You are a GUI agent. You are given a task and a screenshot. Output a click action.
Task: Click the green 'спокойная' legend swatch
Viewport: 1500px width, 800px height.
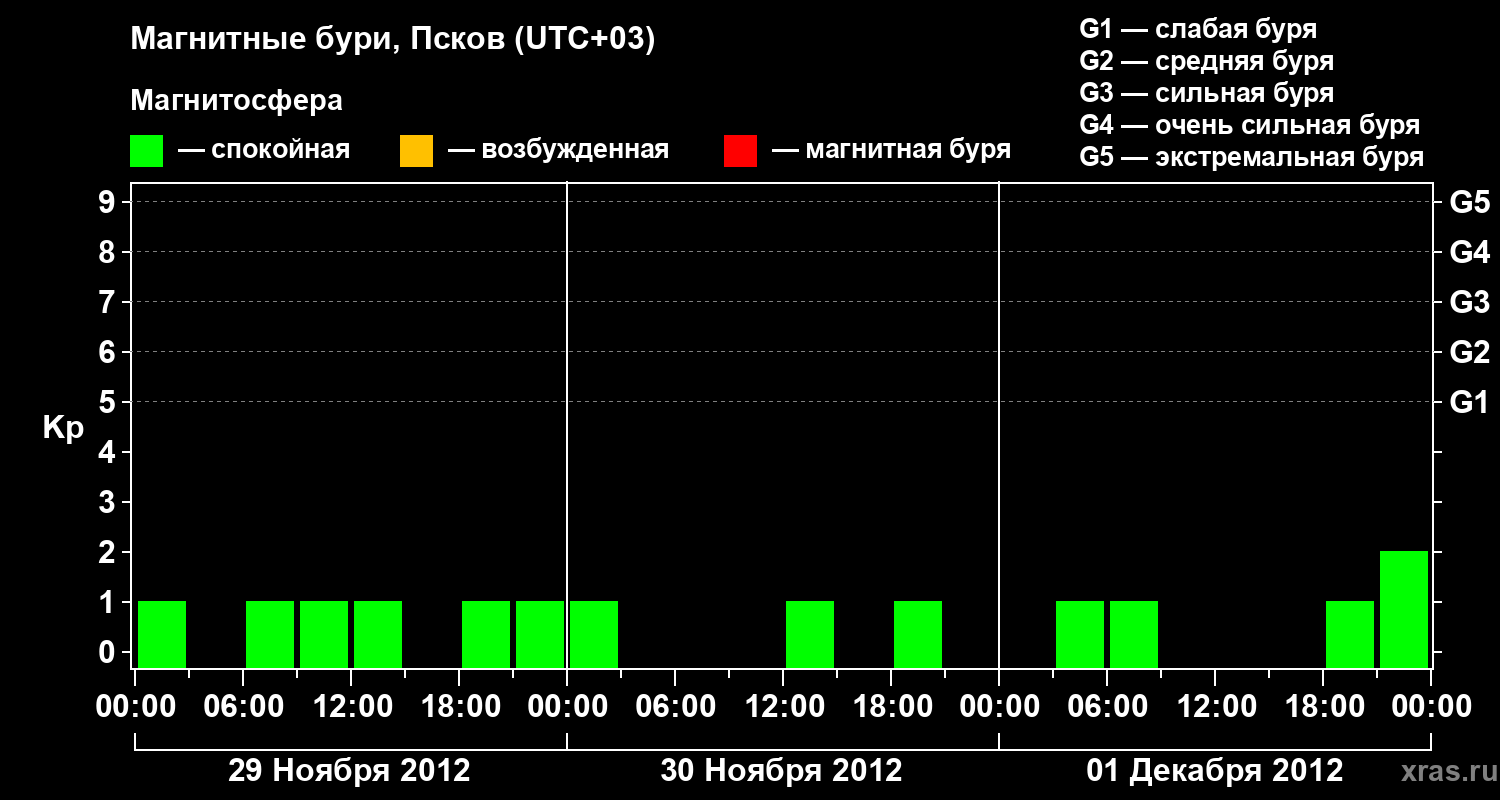tap(146, 151)
